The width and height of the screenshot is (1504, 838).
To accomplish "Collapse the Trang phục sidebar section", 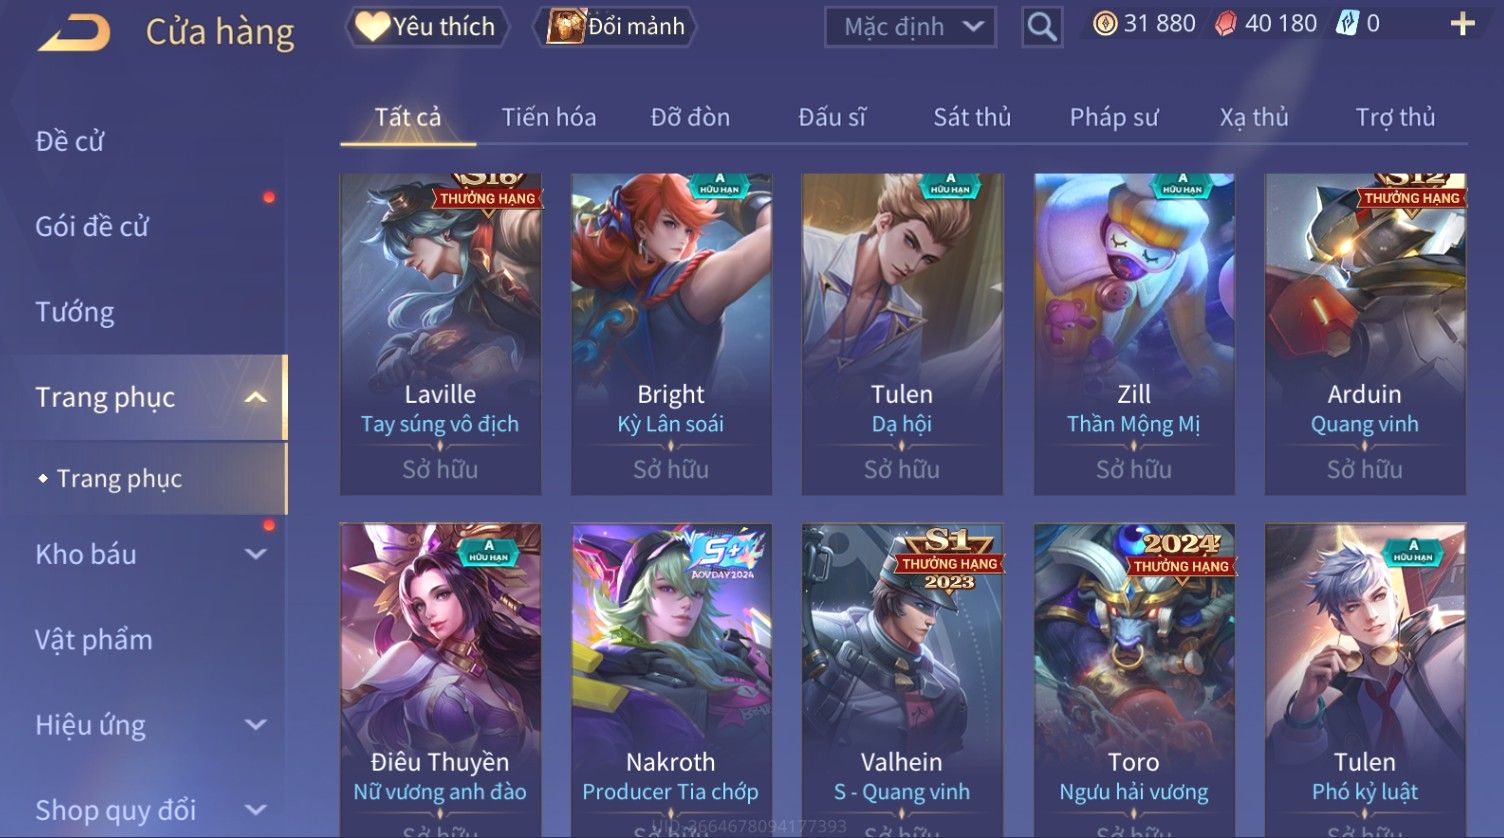I will pyautogui.click(x=256, y=398).
